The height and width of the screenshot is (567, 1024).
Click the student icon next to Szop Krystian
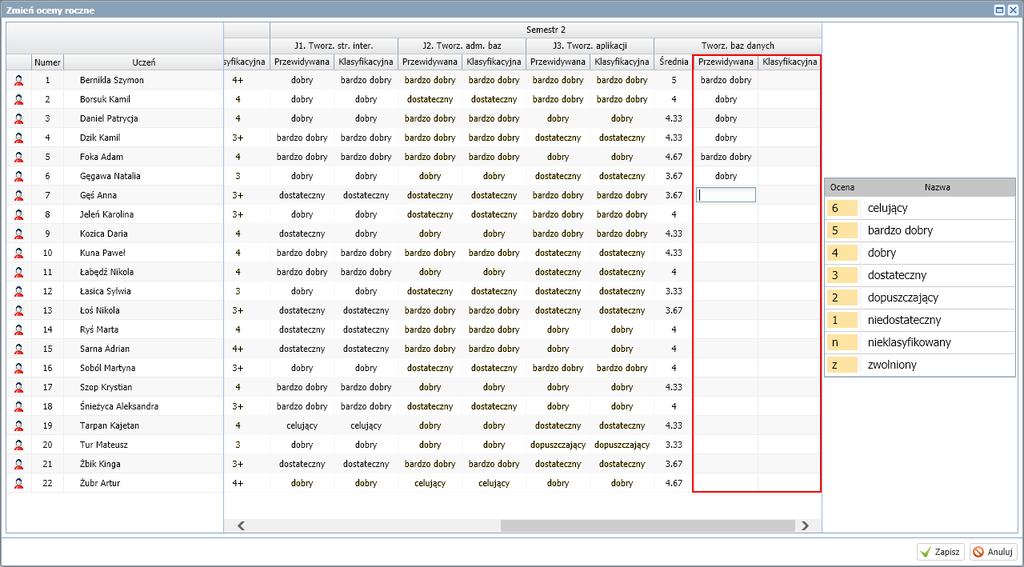(x=18, y=387)
